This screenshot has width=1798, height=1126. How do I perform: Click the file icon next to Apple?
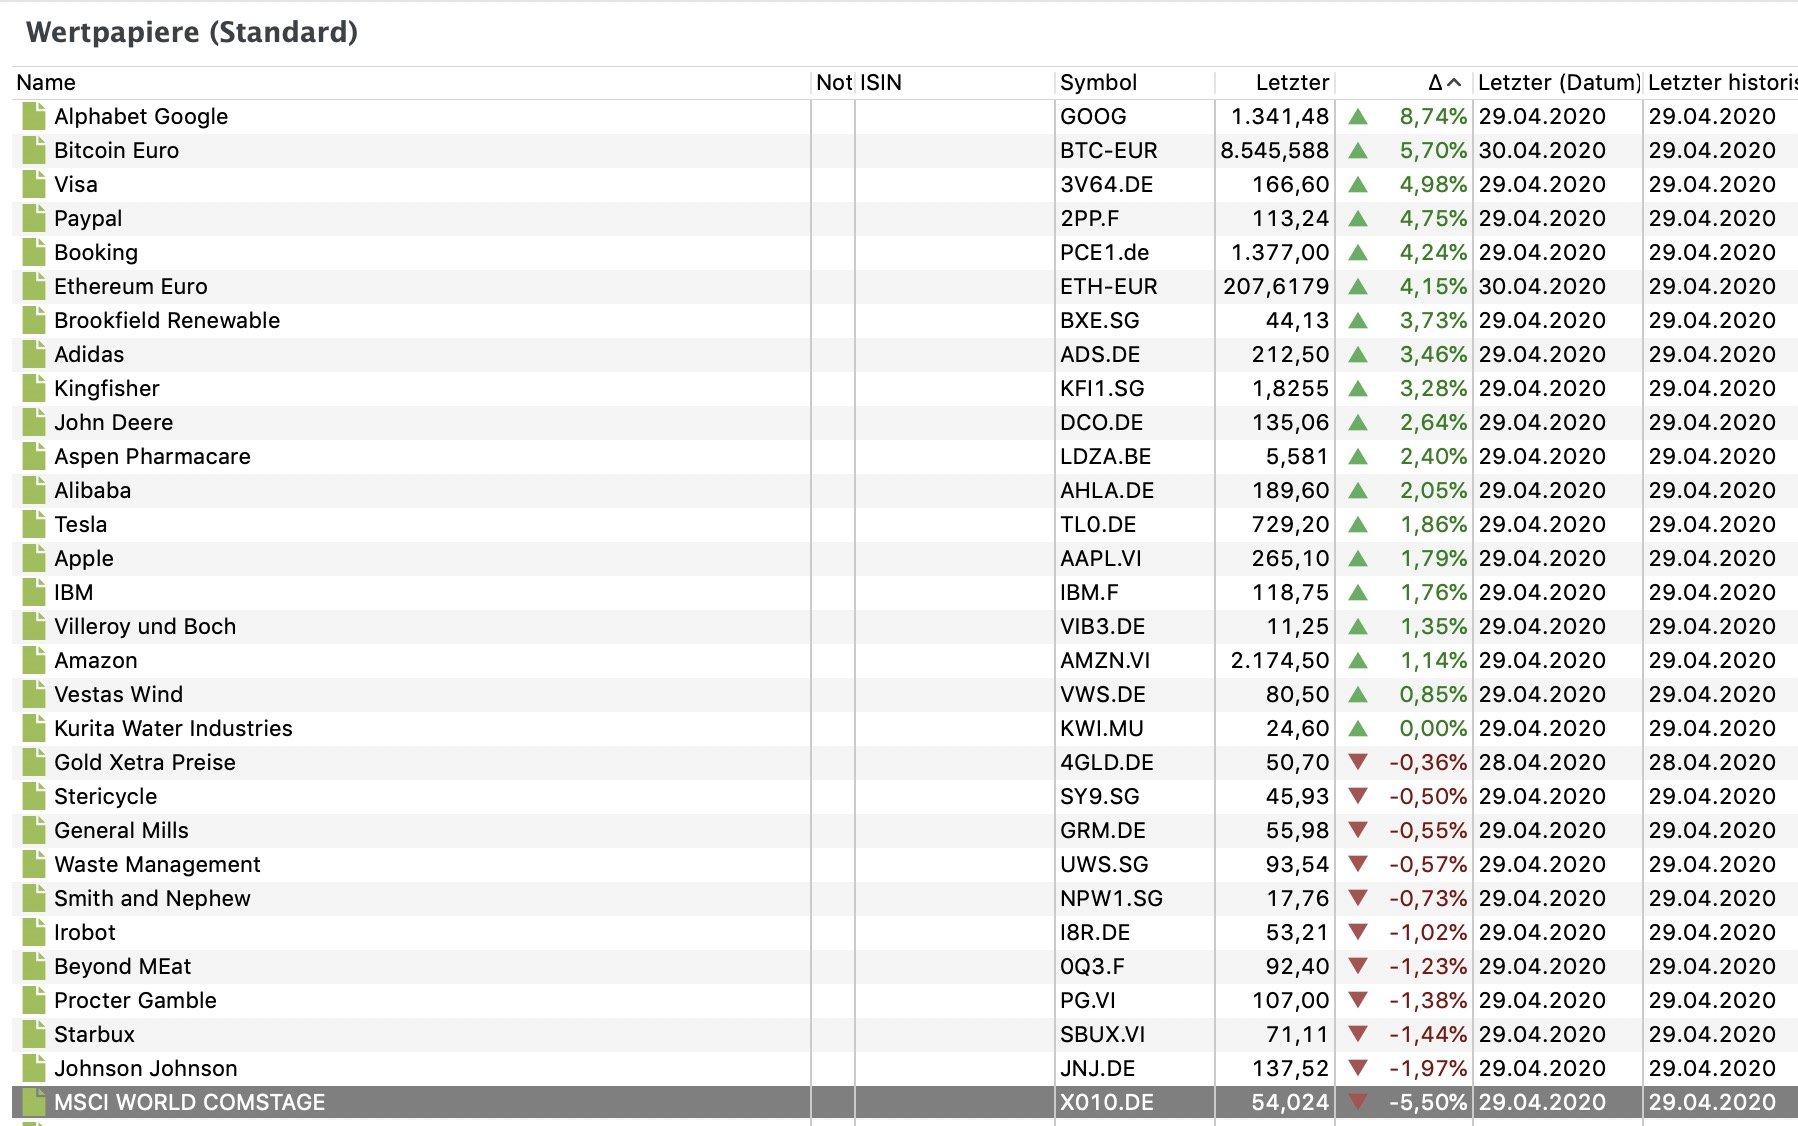click(x=34, y=558)
